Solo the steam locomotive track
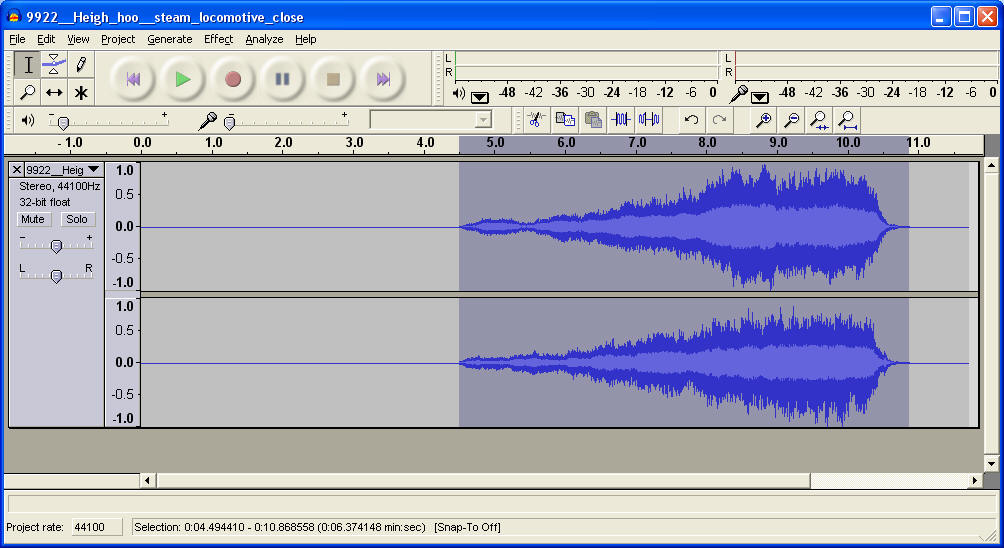The height and width of the screenshot is (548, 1004). click(77, 219)
